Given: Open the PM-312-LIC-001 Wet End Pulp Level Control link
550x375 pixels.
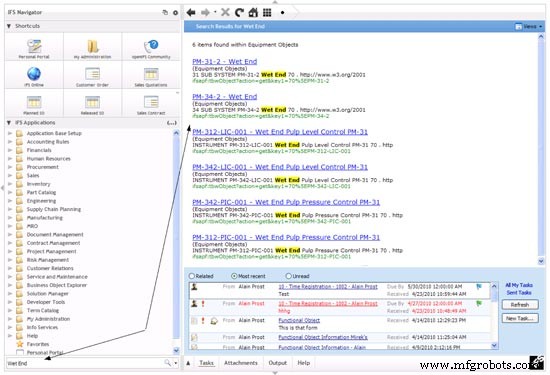Looking at the screenshot, I should (x=280, y=132).
